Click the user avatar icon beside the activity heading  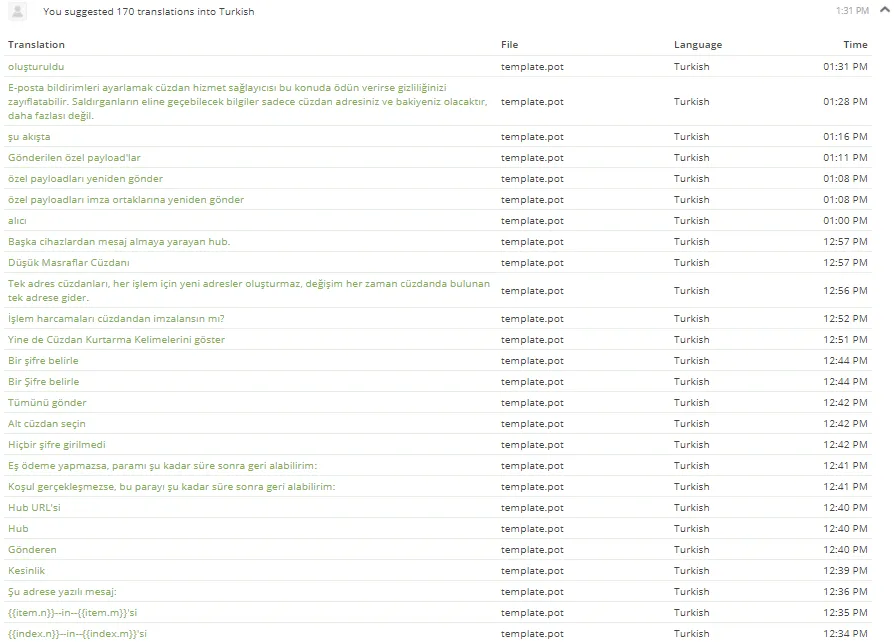click(x=18, y=11)
